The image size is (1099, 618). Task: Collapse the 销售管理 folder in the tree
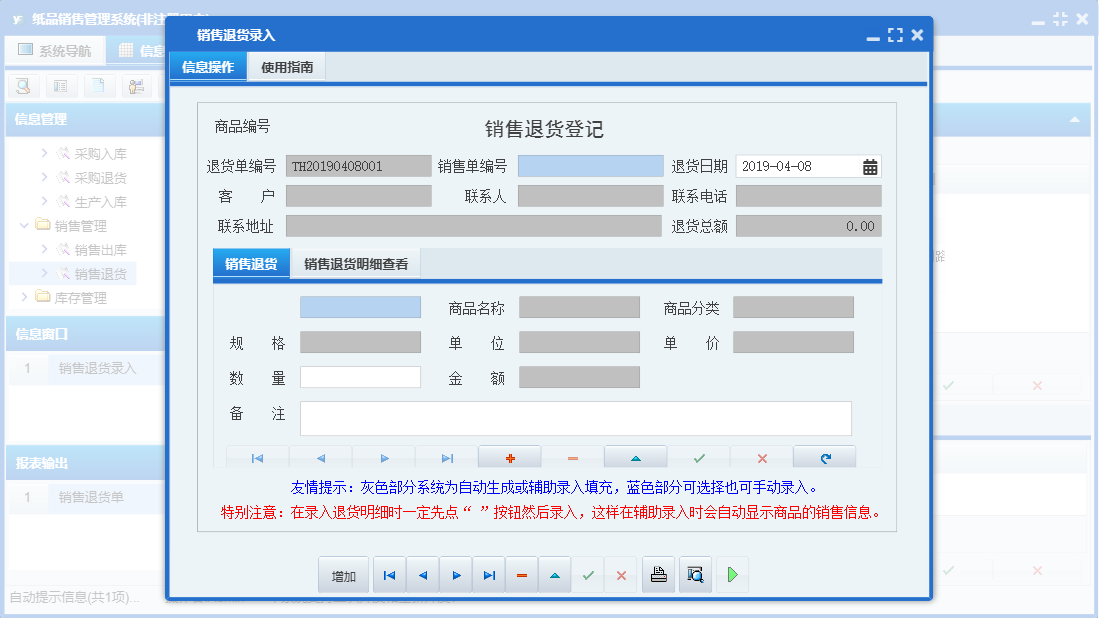point(23,225)
